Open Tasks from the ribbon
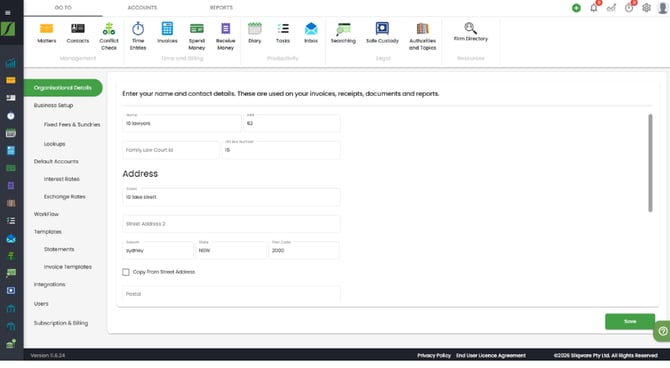The height and width of the screenshot is (368, 670). coord(282,33)
